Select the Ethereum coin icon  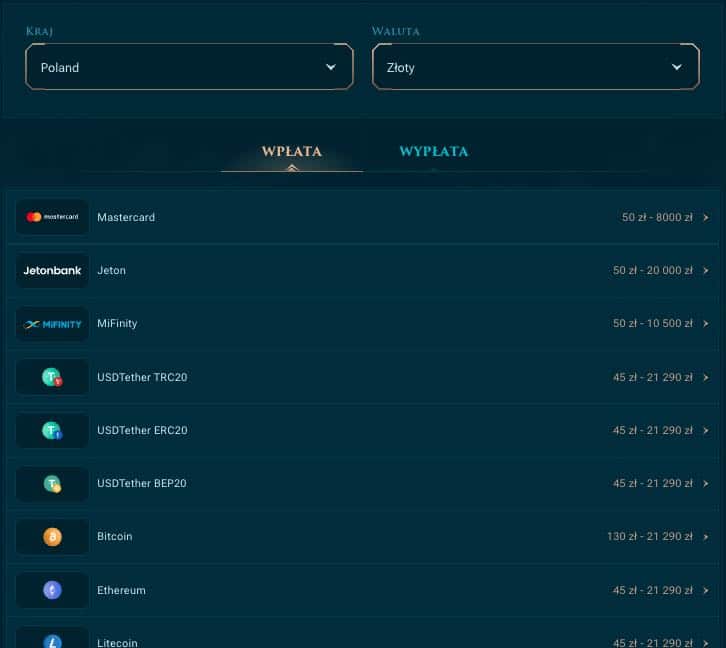pyautogui.click(x=52, y=590)
